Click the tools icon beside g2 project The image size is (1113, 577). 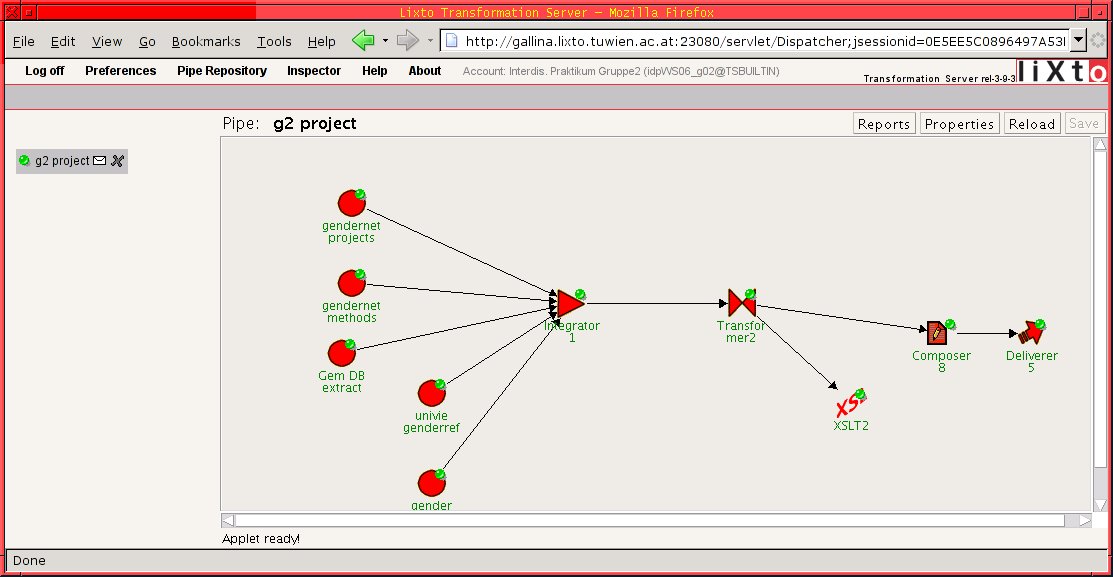coord(117,161)
